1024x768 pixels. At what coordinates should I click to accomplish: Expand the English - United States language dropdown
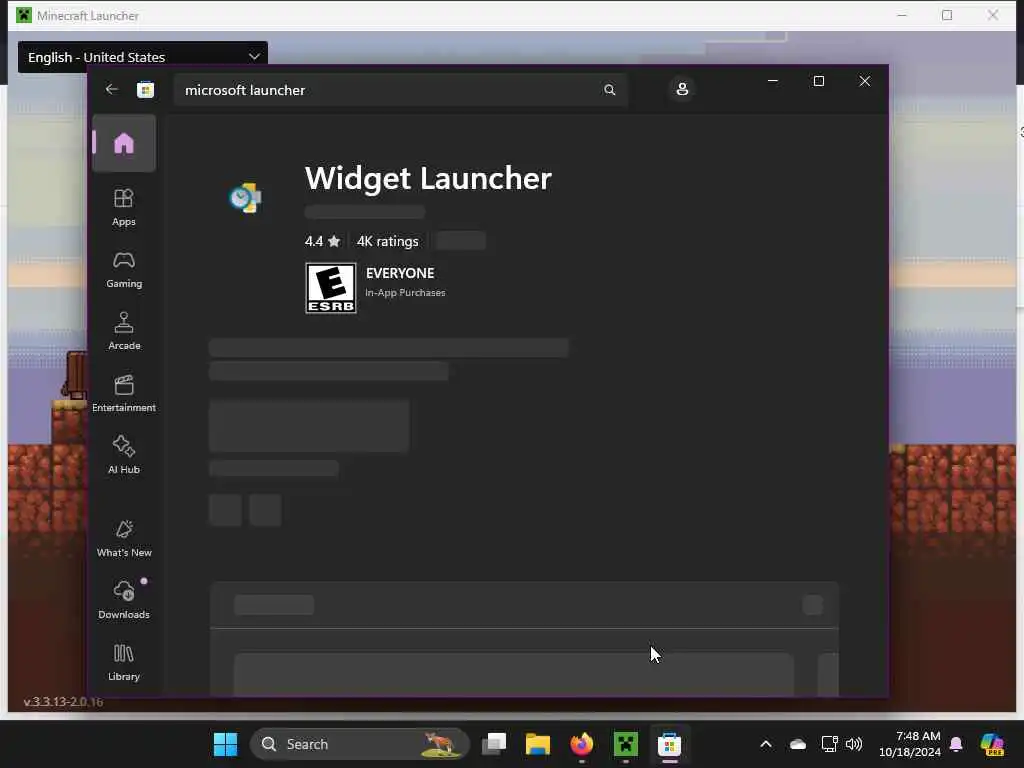coord(142,57)
